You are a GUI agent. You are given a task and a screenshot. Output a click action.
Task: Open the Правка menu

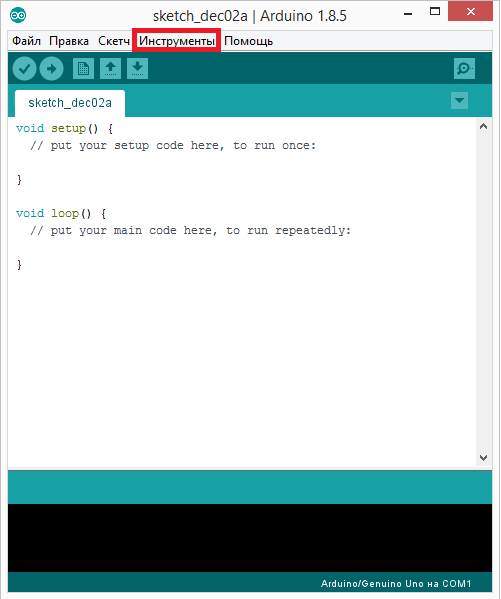pos(69,40)
